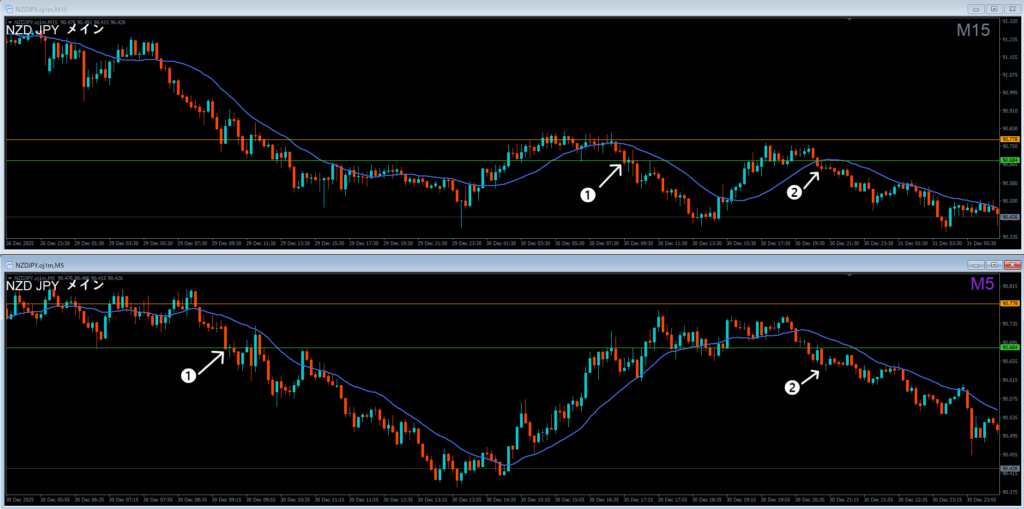The height and width of the screenshot is (509, 1024).
Task: Click the gray M15 timeframe label
Action: click(x=973, y=30)
